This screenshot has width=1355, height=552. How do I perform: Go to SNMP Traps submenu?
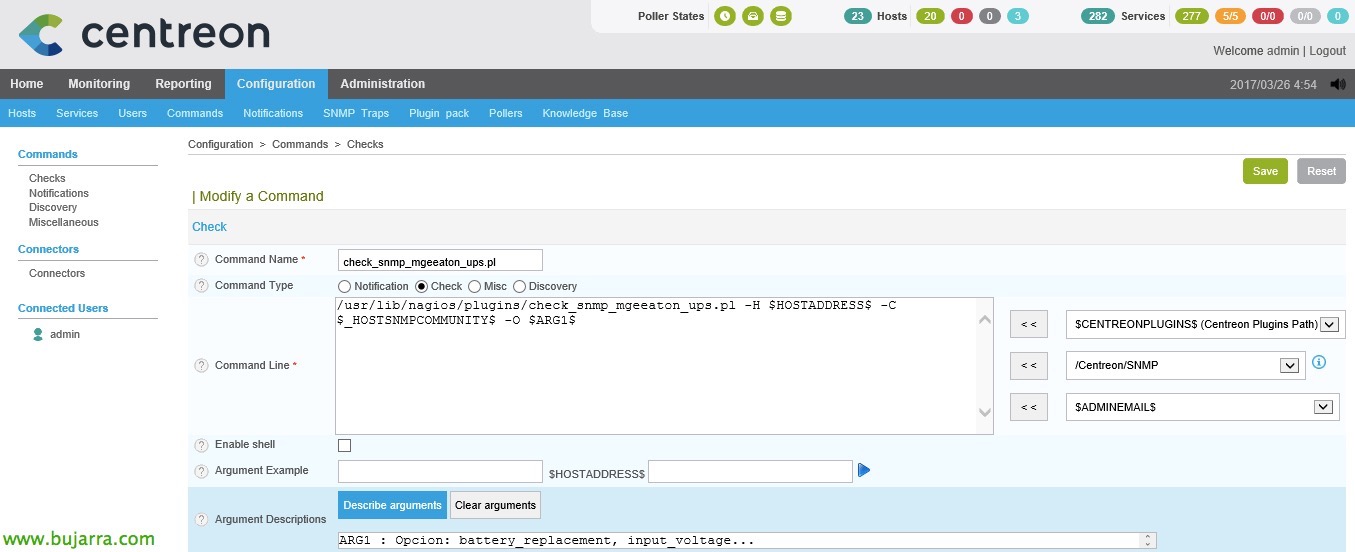355,113
